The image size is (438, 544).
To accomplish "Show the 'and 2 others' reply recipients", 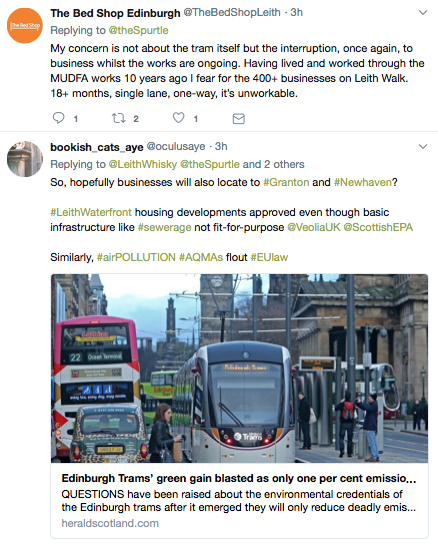I will tap(273, 164).
